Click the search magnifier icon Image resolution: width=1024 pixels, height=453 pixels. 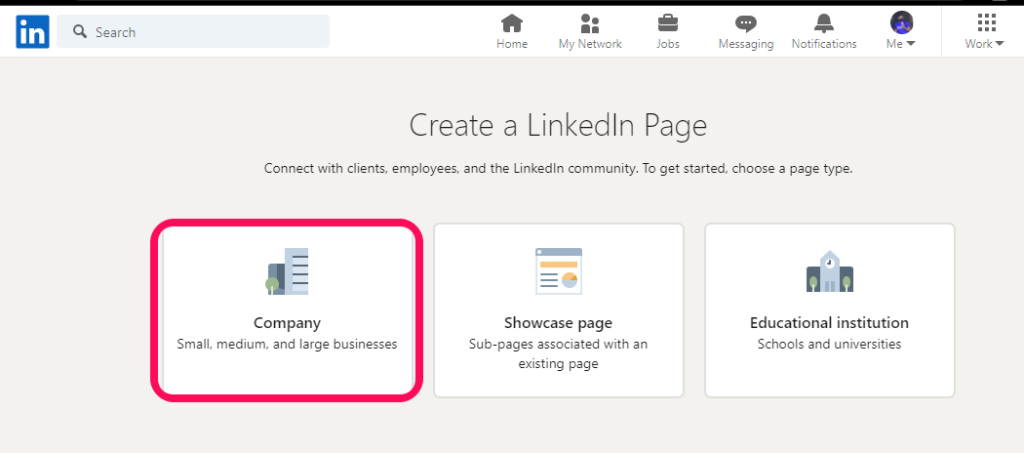tap(80, 31)
